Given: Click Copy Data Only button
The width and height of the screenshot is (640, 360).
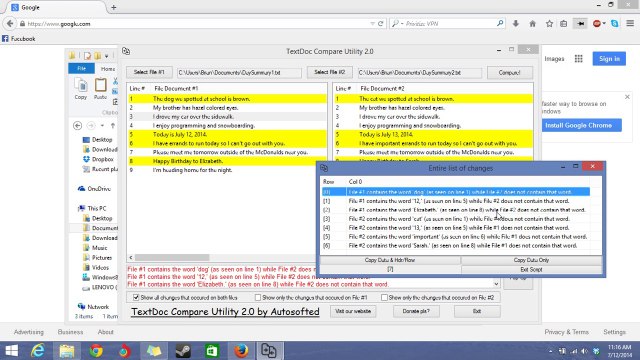Looking at the screenshot, I should tap(531, 260).
